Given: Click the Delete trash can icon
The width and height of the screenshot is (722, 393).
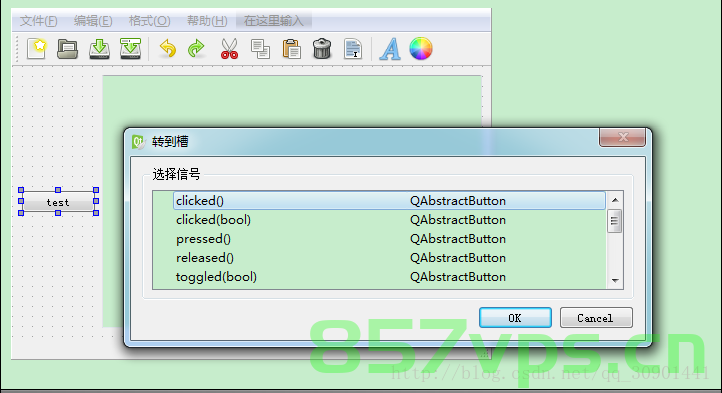Looking at the screenshot, I should click(x=322, y=49).
